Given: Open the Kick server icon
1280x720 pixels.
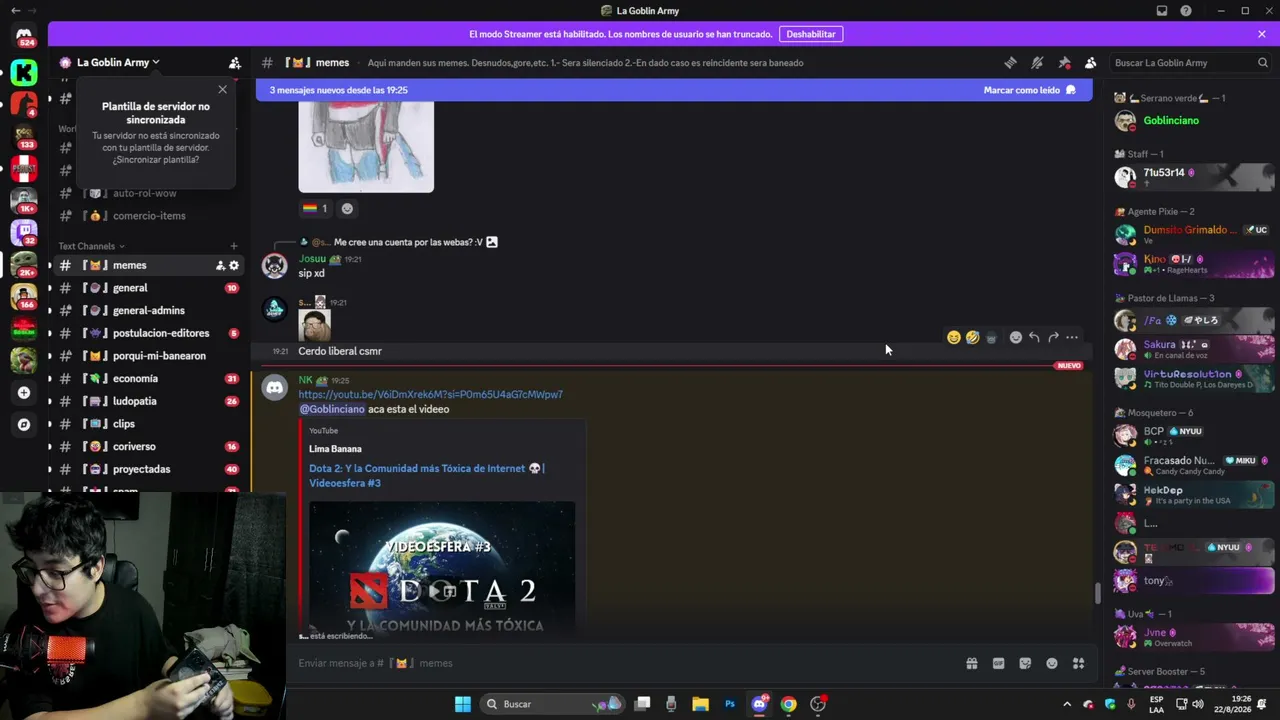Looking at the screenshot, I should pos(24,72).
